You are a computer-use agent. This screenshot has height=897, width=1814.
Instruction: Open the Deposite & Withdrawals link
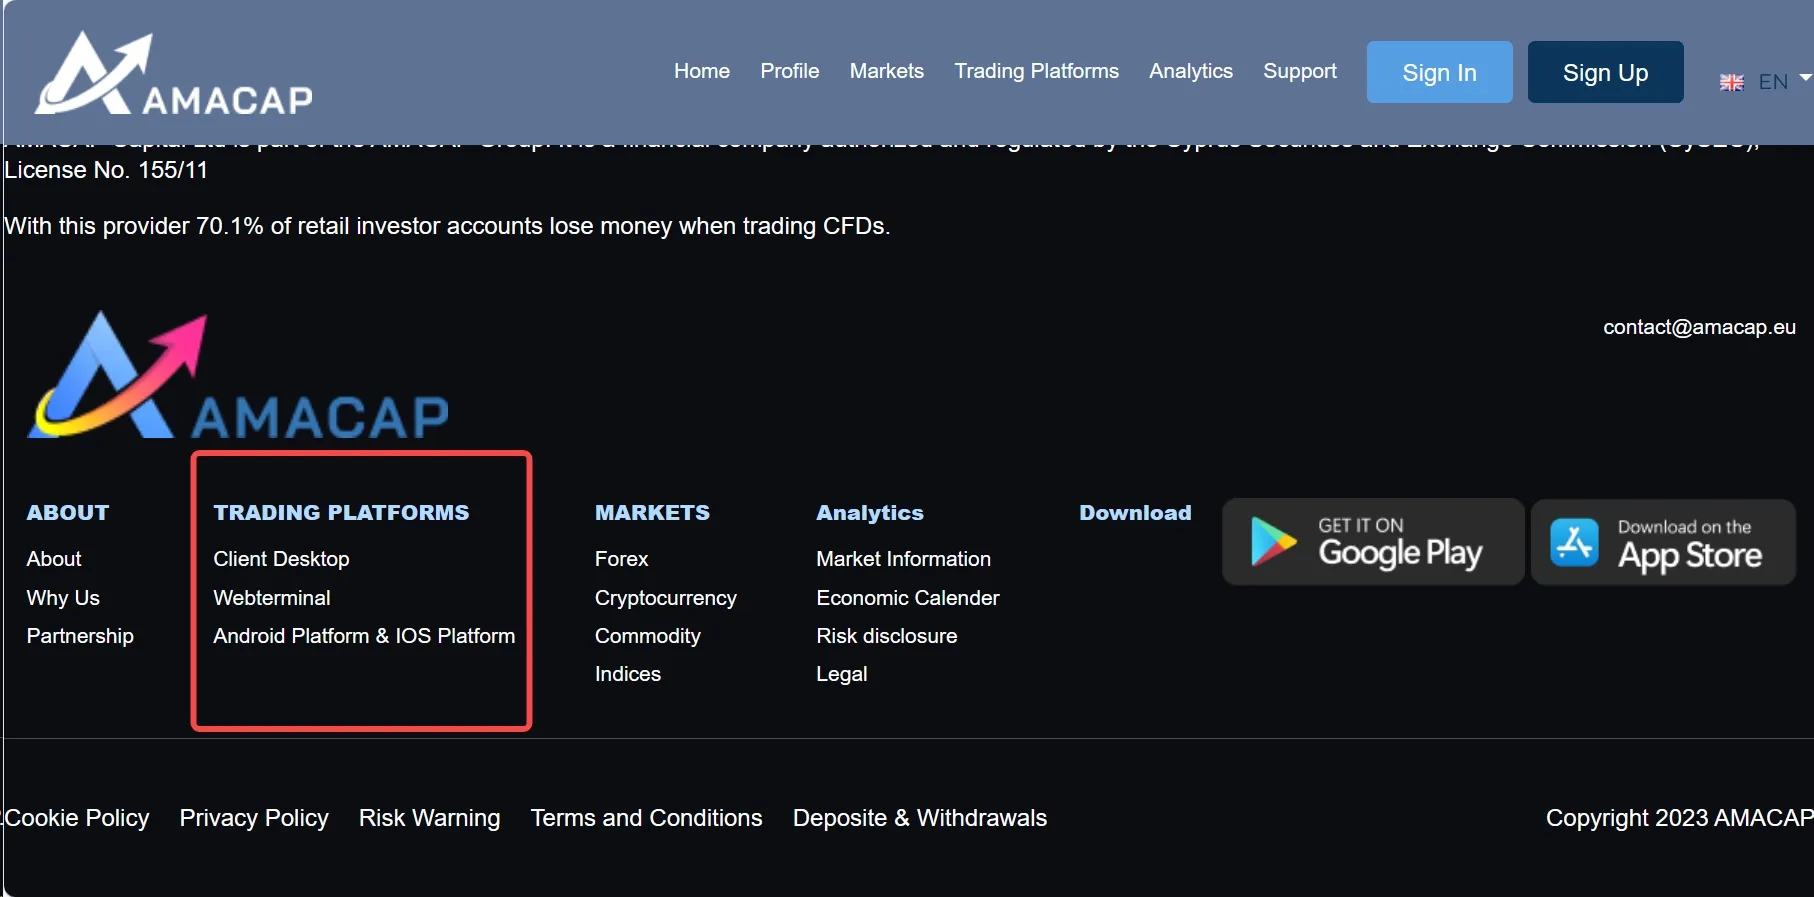(x=920, y=818)
